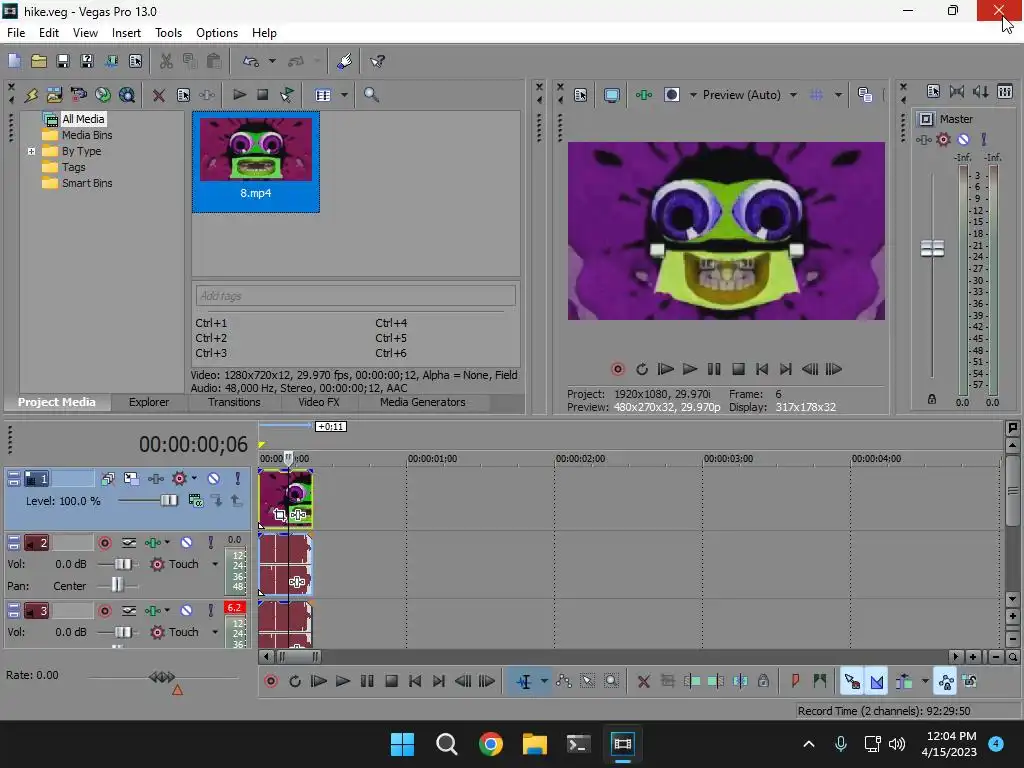
Task: Insert marker using the red flag icon
Action: (795, 681)
